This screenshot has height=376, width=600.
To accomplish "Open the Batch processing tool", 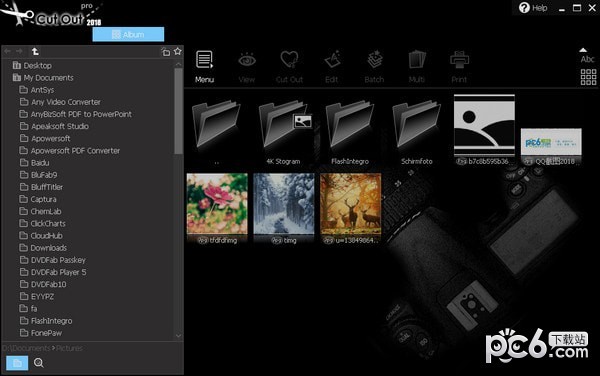I will point(374,66).
